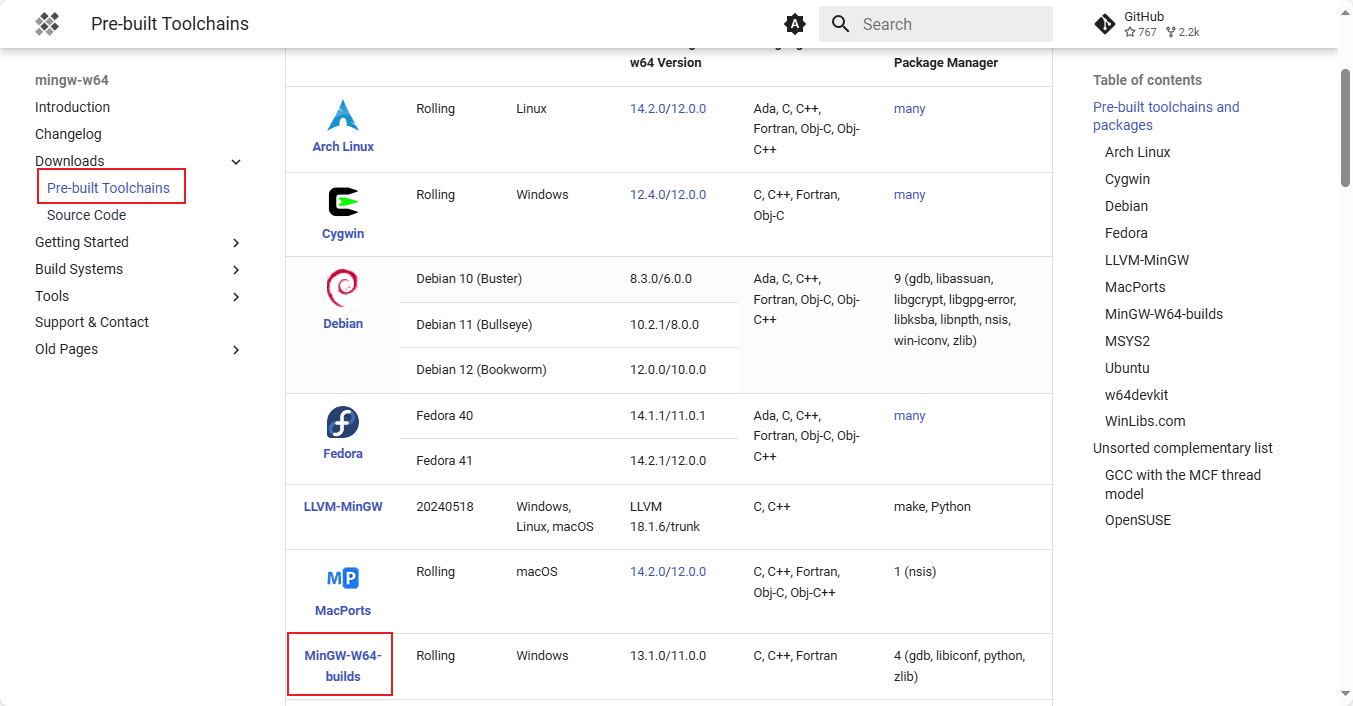This screenshot has height=706, width=1353.
Task: Click the Downloads label in sidebar
Action: coord(69,161)
